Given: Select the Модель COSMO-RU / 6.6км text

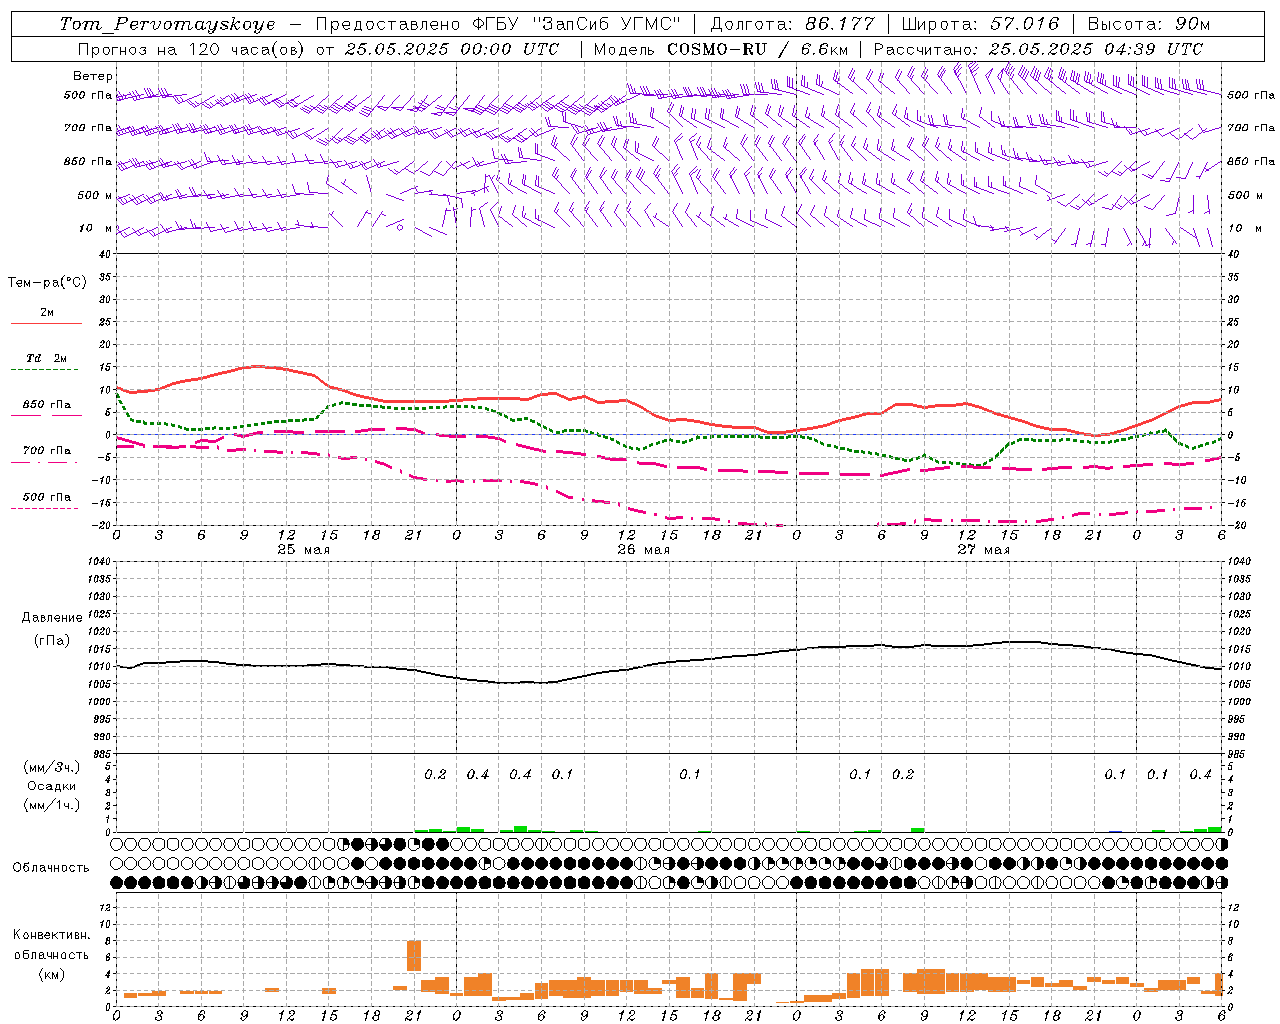Looking at the screenshot, I should (721, 49).
